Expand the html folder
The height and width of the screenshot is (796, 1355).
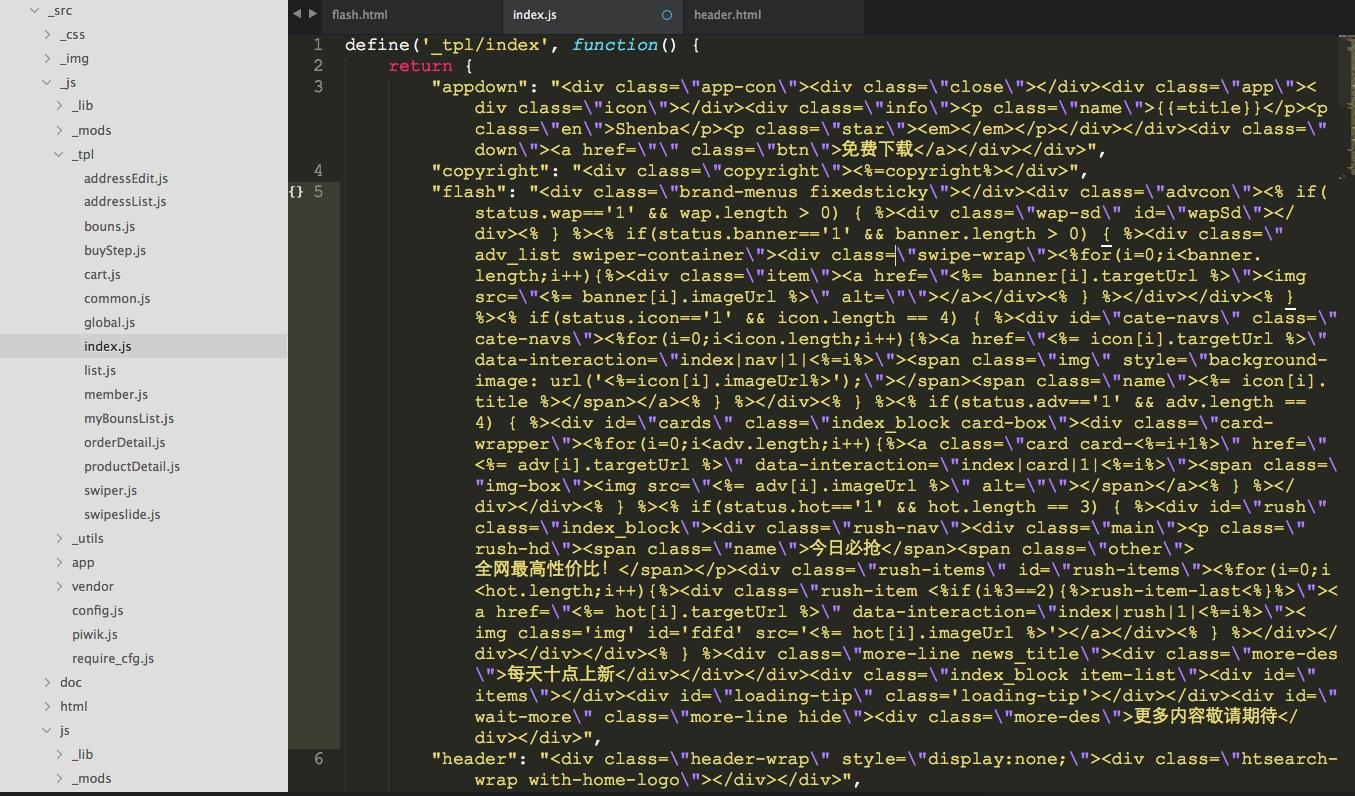47,706
